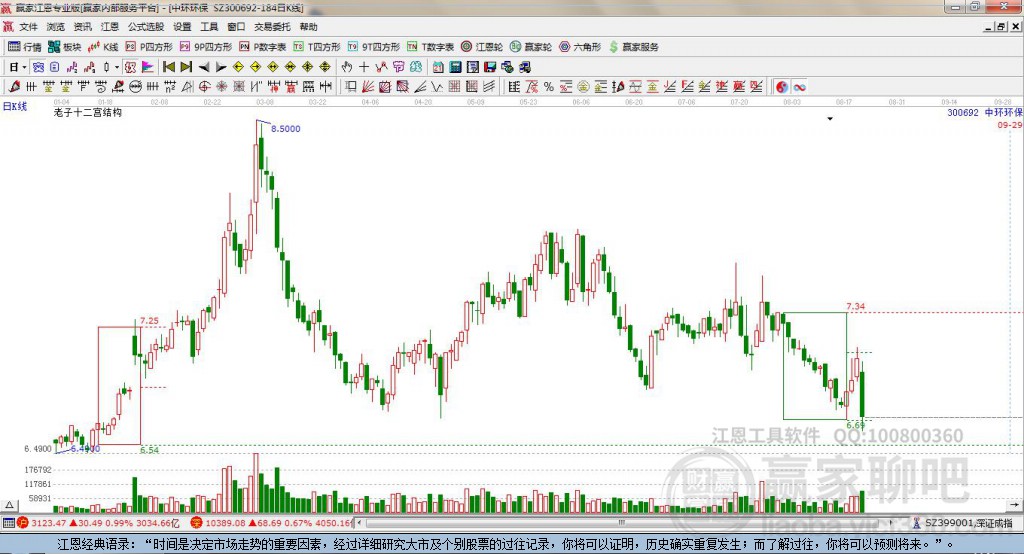Click yellow diamond left-arrow icon
The width and height of the screenshot is (1024, 554).
pyautogui.click(x=238, y=67)
